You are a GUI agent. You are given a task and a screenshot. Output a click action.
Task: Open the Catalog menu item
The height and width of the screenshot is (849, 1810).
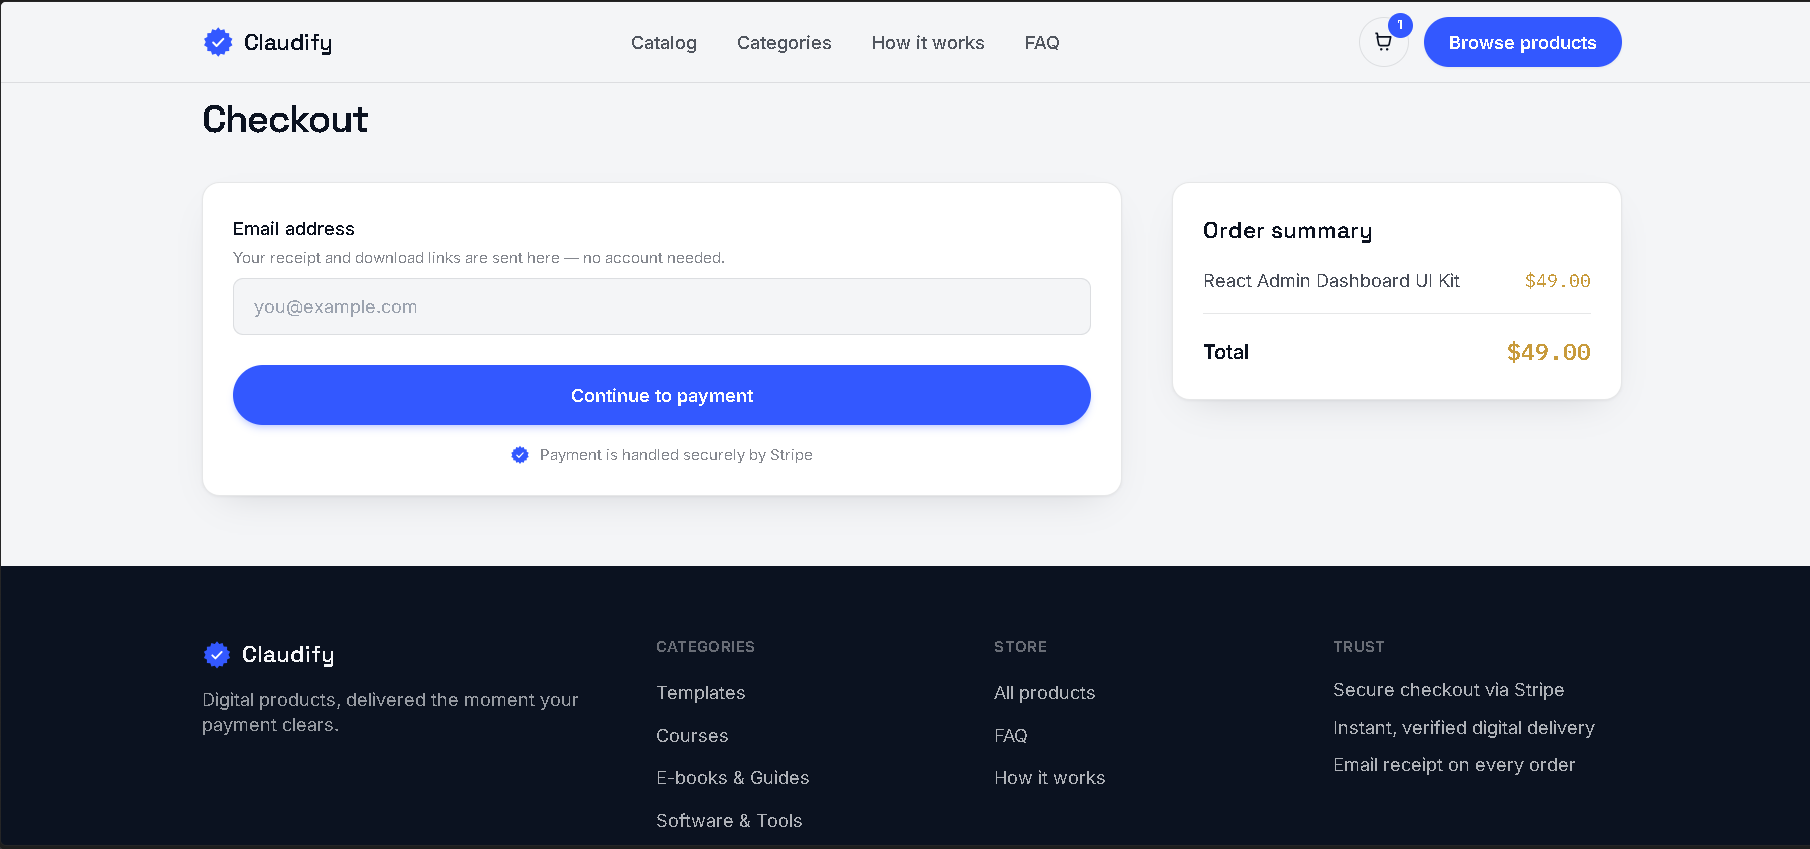click(664, 43)
